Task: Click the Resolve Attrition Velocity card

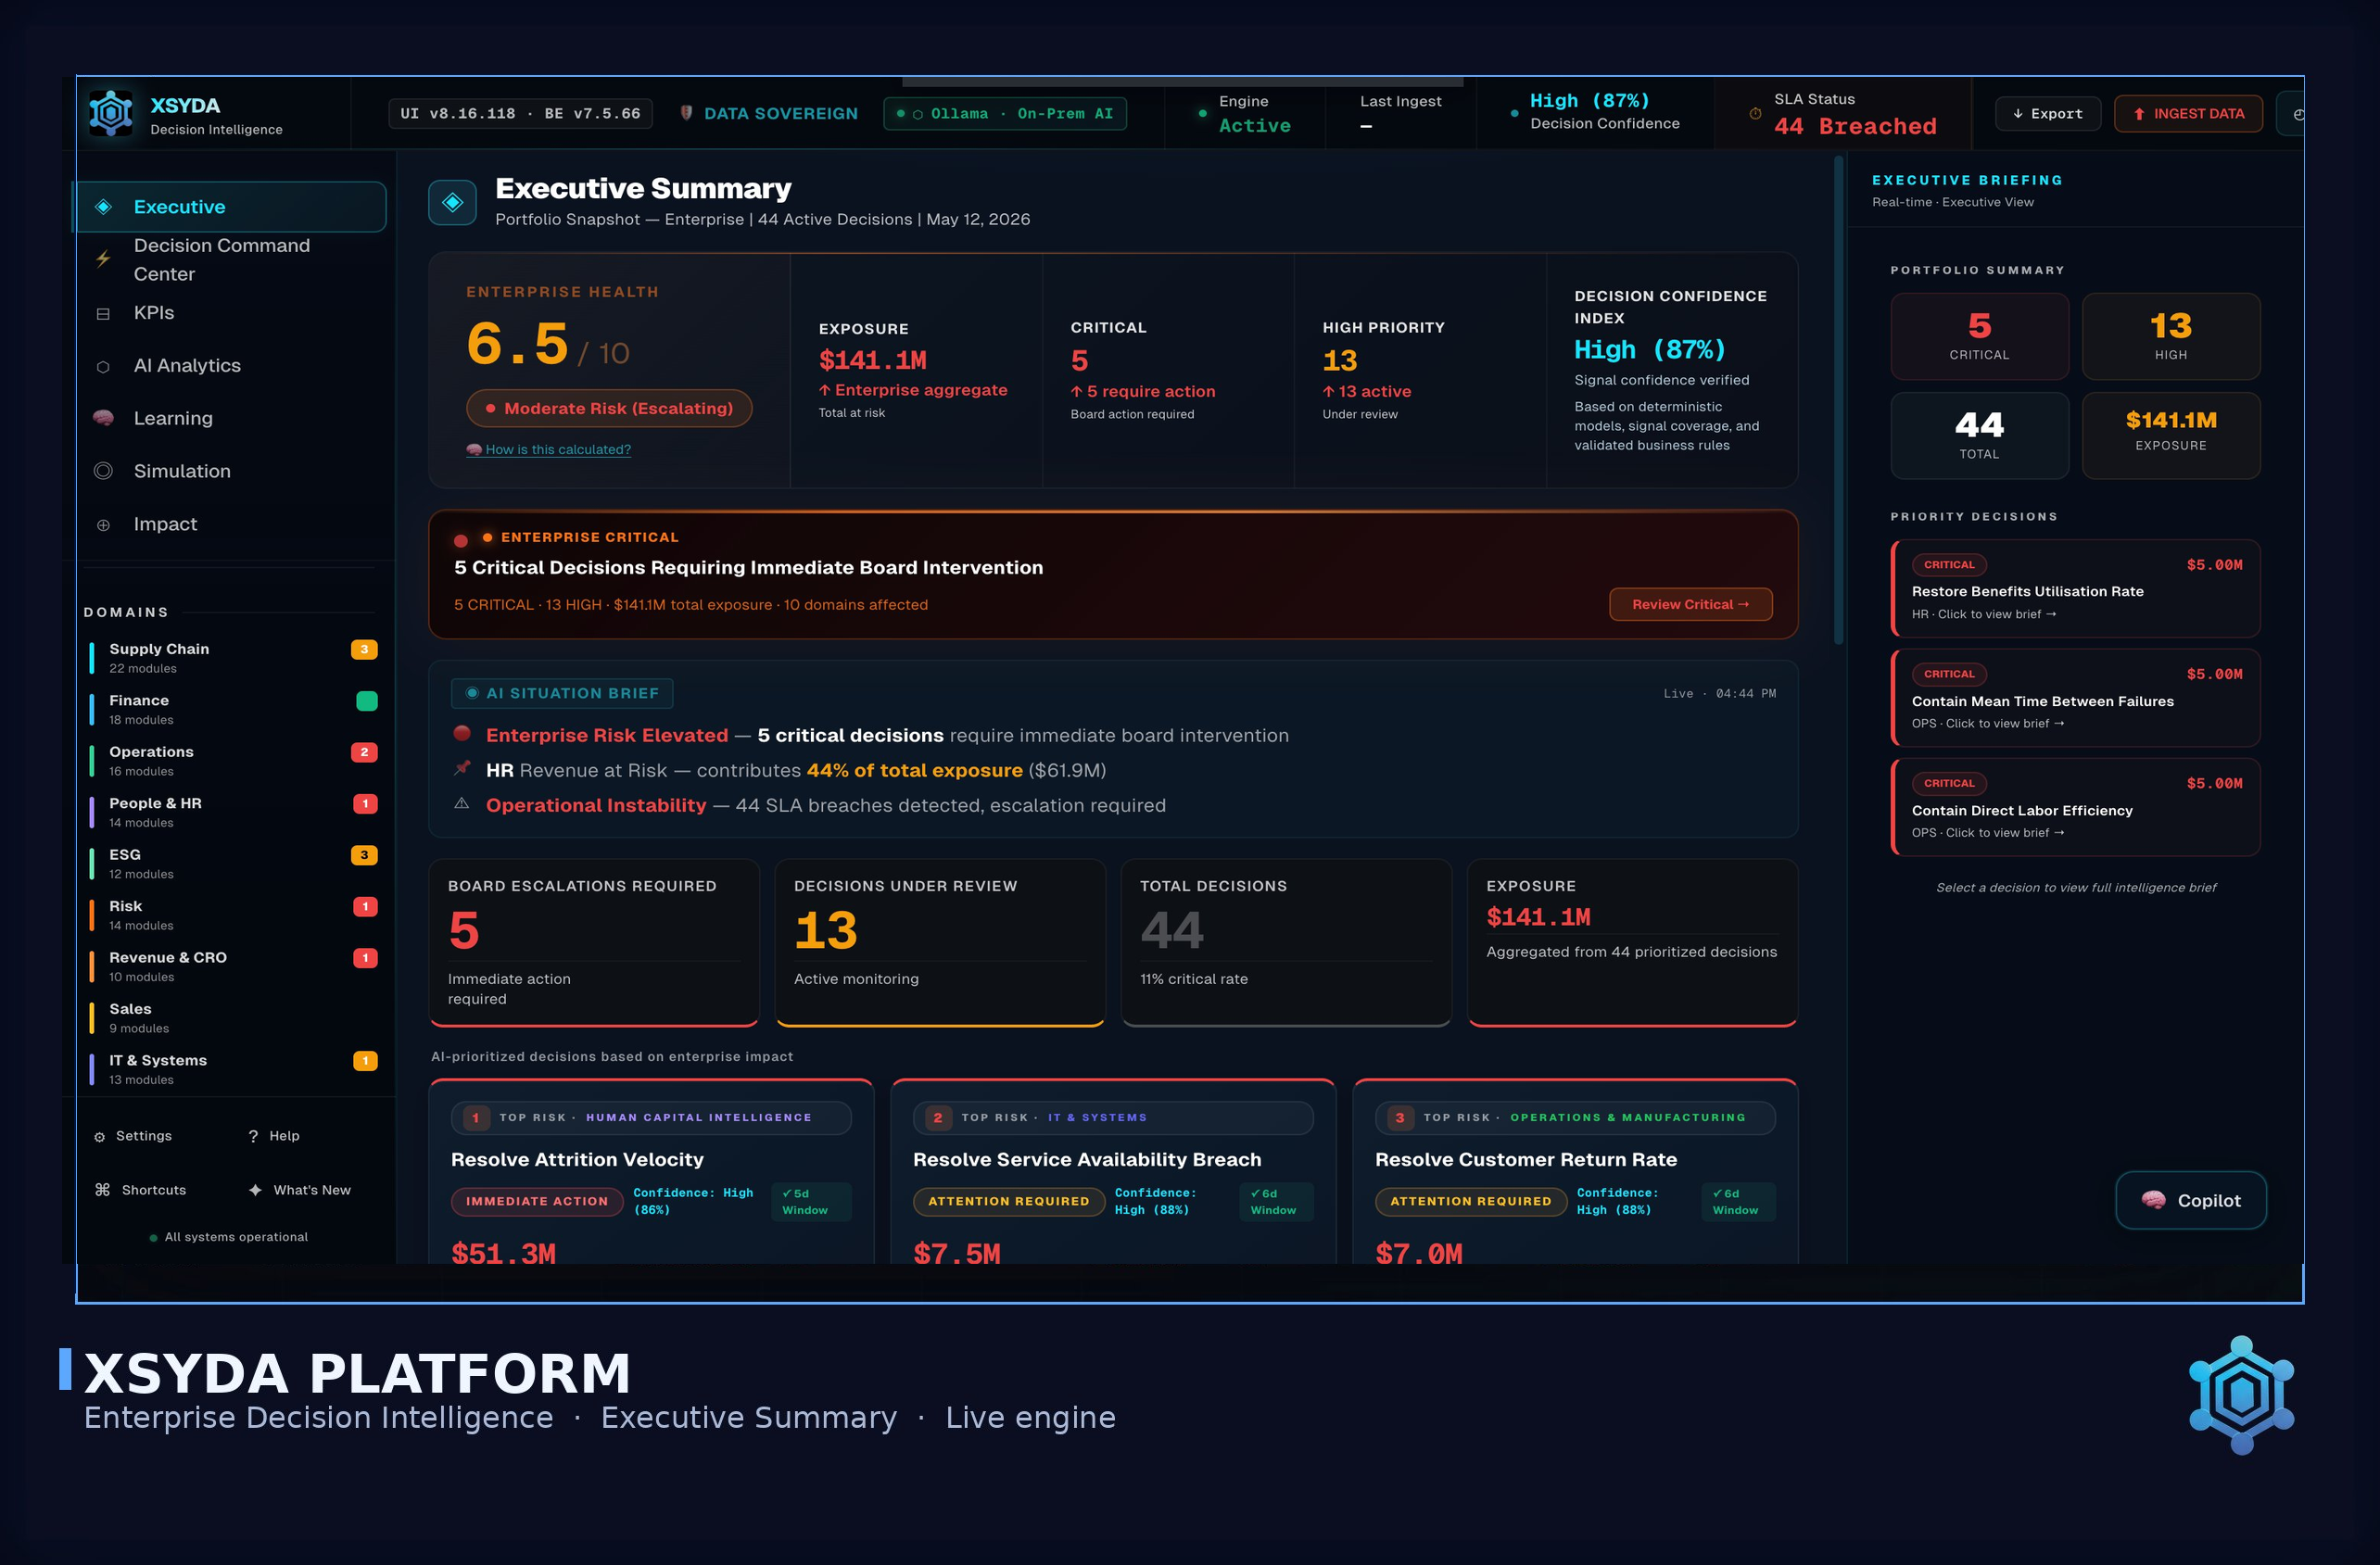Action: point(651,1172)
